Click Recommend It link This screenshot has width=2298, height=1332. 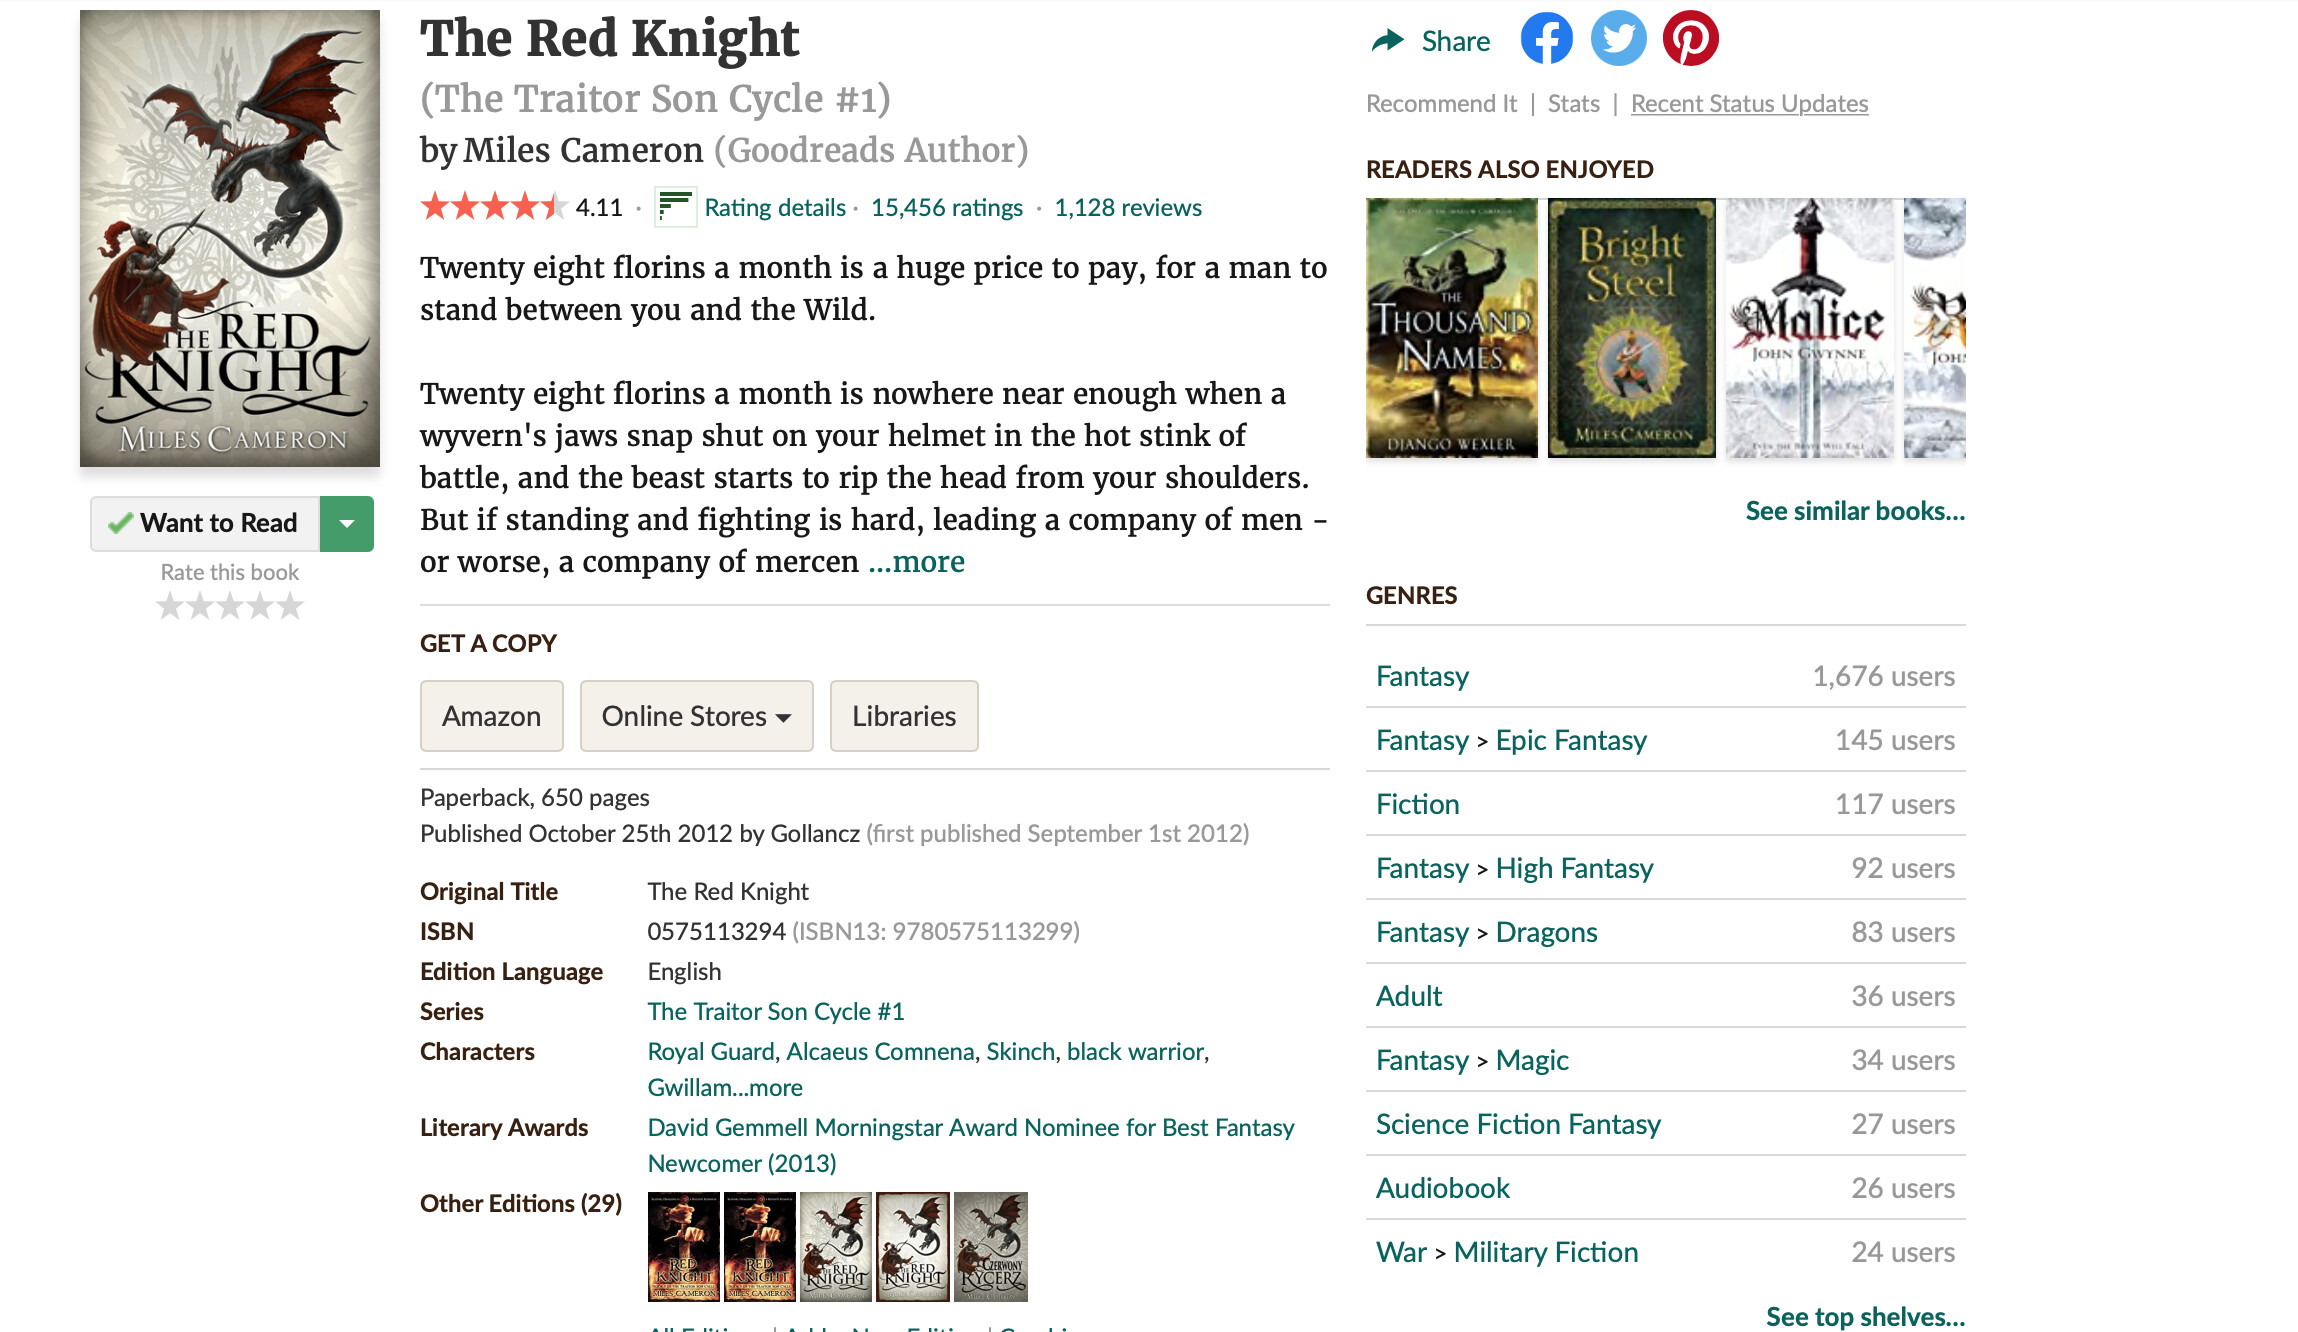point(1441,104)
